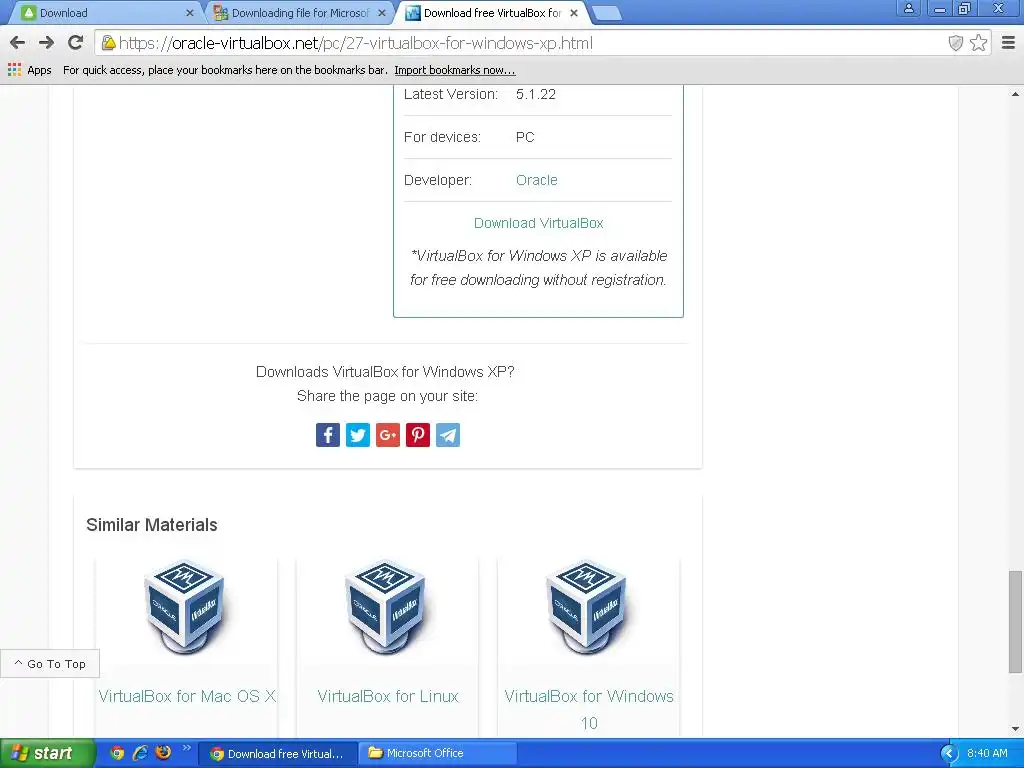Click the browser forward arrow
Screen dimensions: 1024x768
pyautogui.click(x=46, y=43)
